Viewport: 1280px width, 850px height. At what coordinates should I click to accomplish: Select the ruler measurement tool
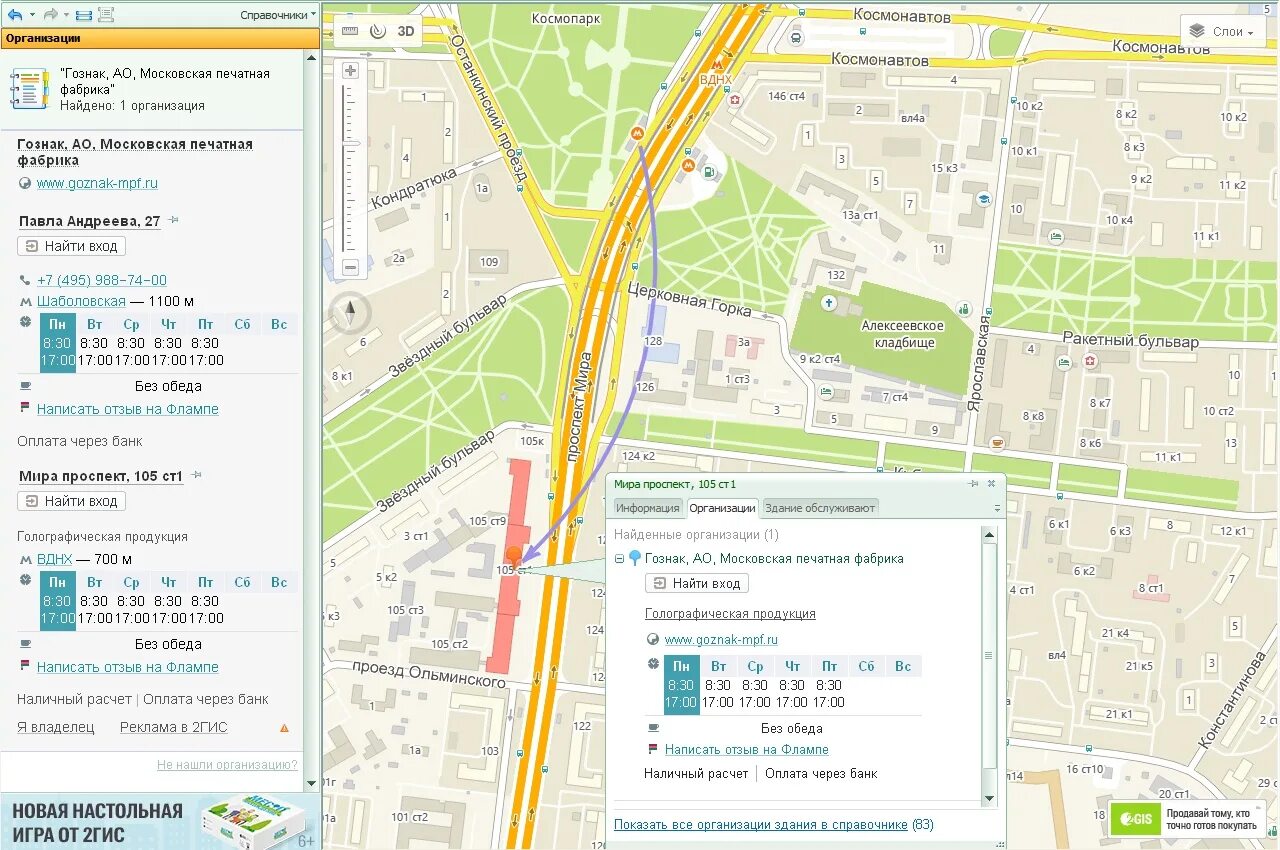coord(349,31)
